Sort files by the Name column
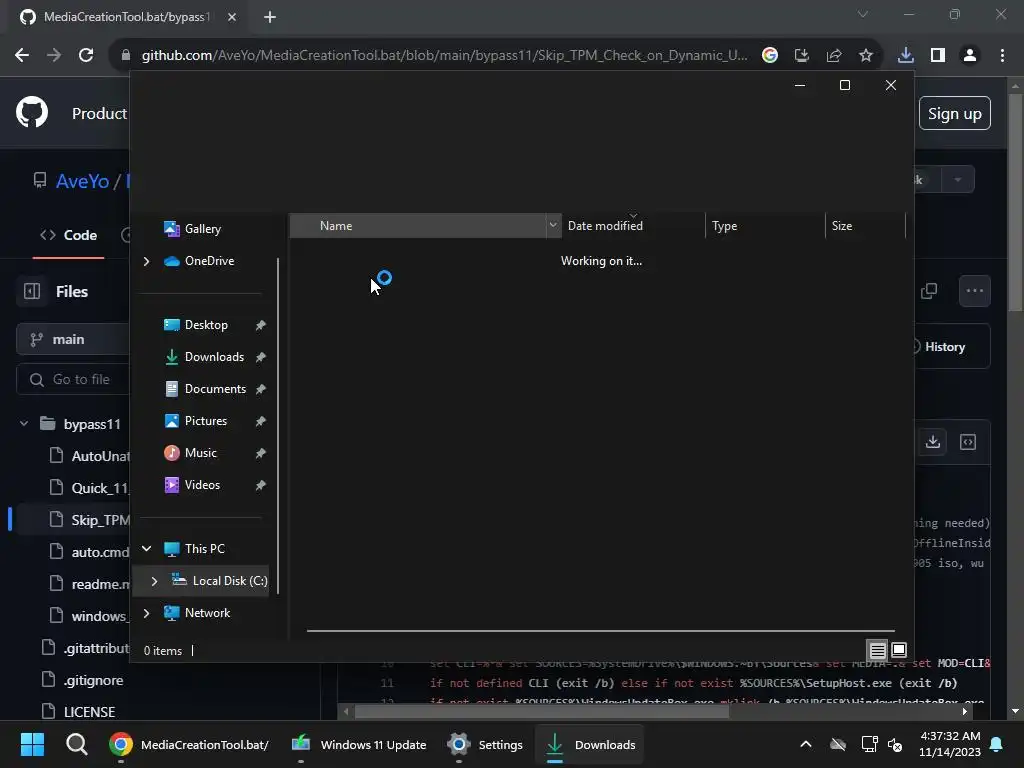Image resolution: width=1024 pixels, height=768 pixels. (418, 225)
